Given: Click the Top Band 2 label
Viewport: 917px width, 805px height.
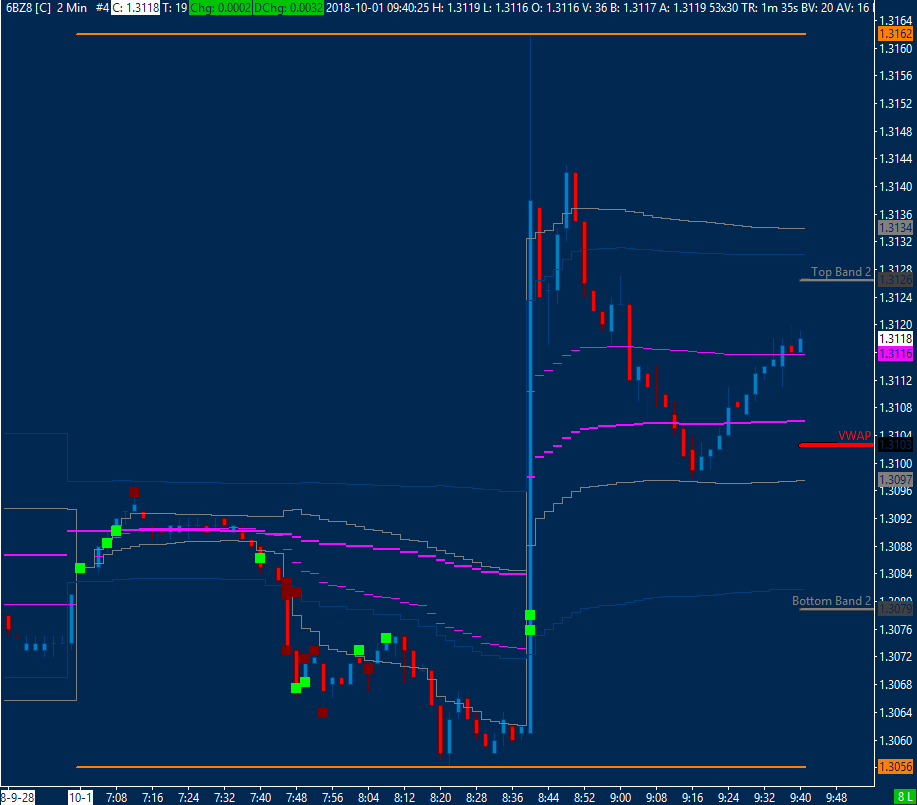Looking at the screenshot, I should click(x=841, y=271).
